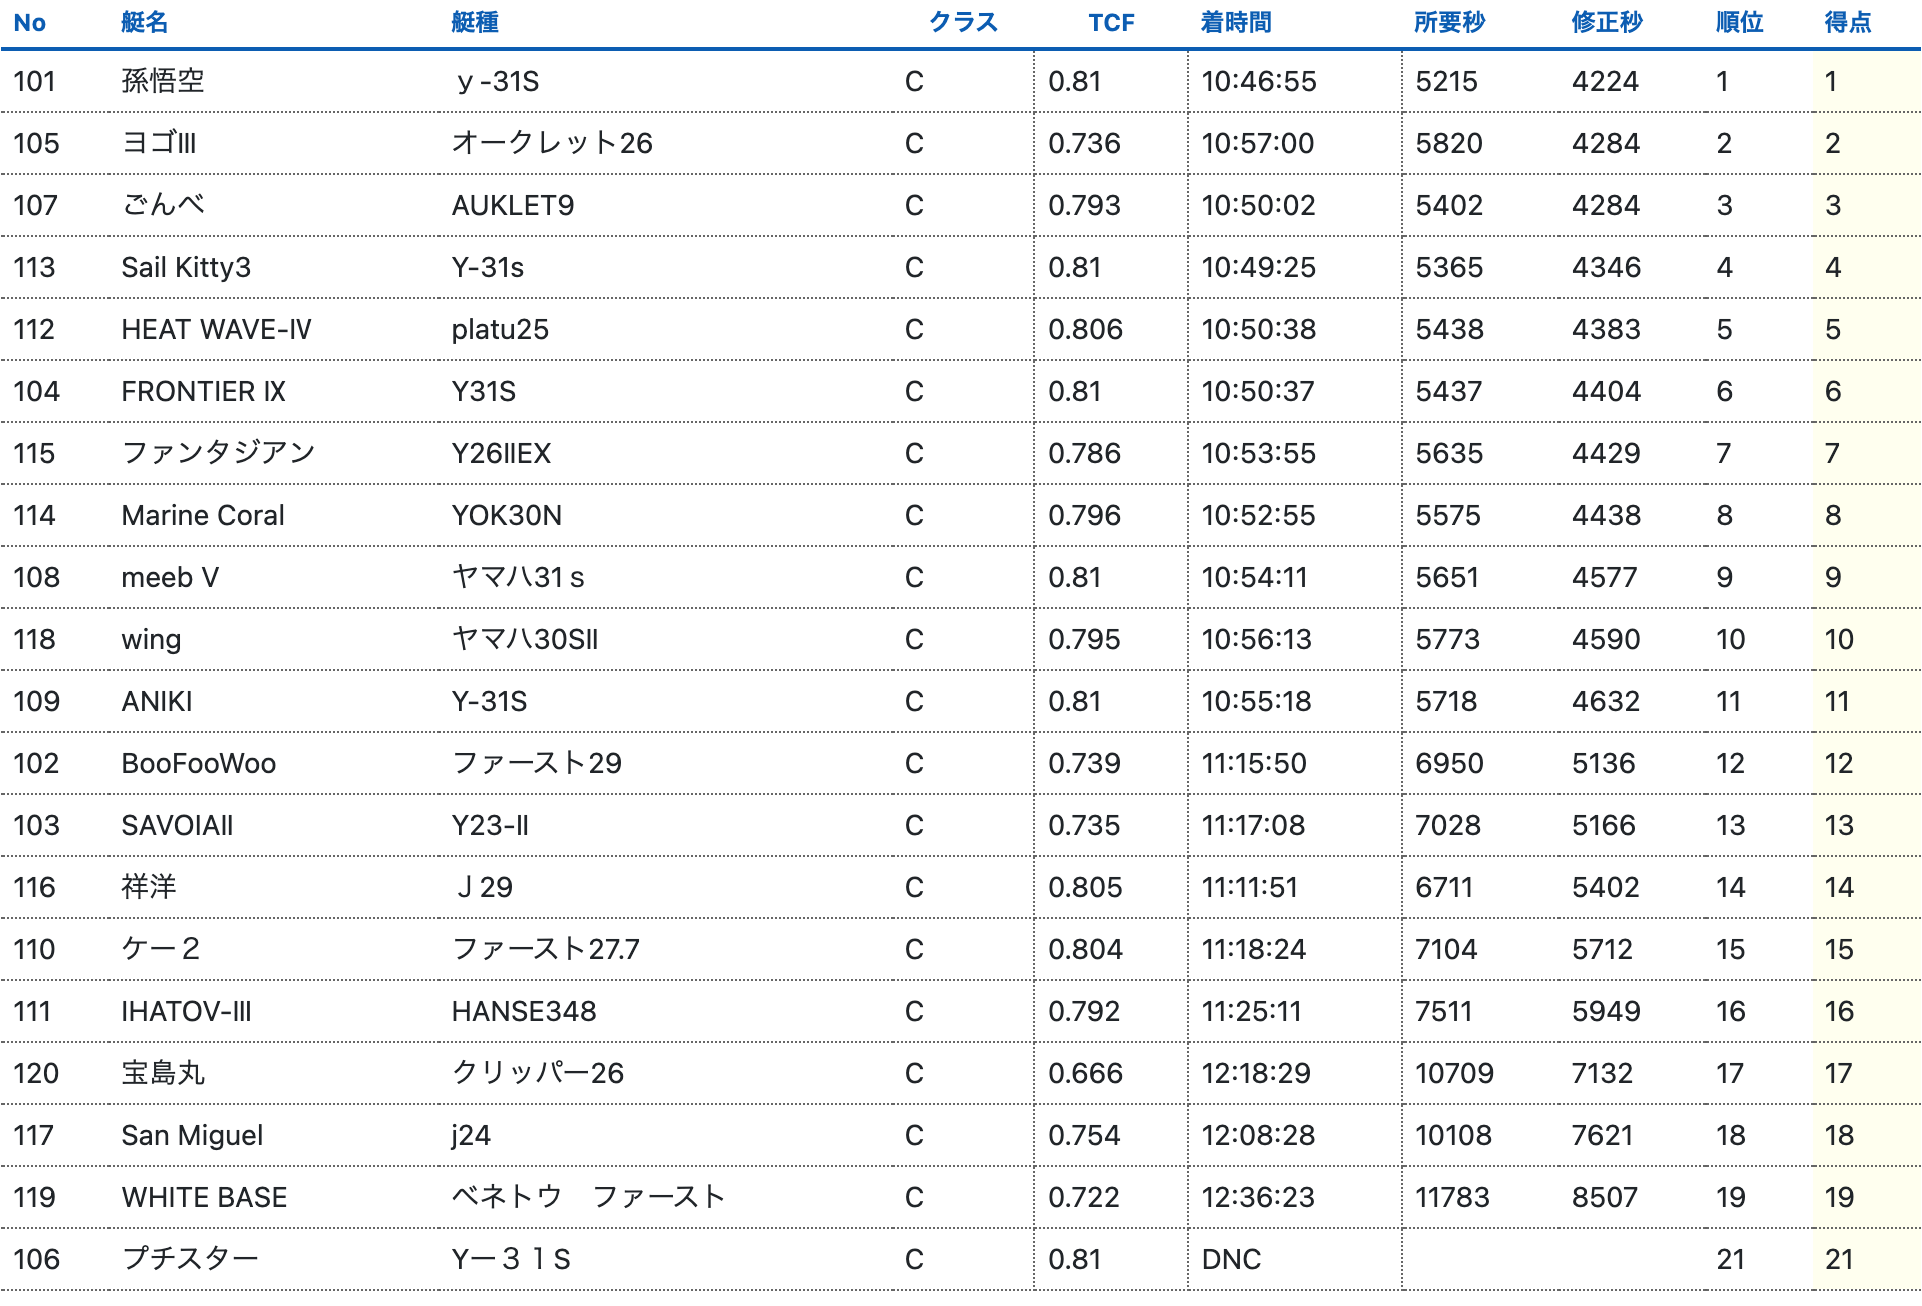
Task: Click the TCF column header
Action: (x=1111, y=23)
